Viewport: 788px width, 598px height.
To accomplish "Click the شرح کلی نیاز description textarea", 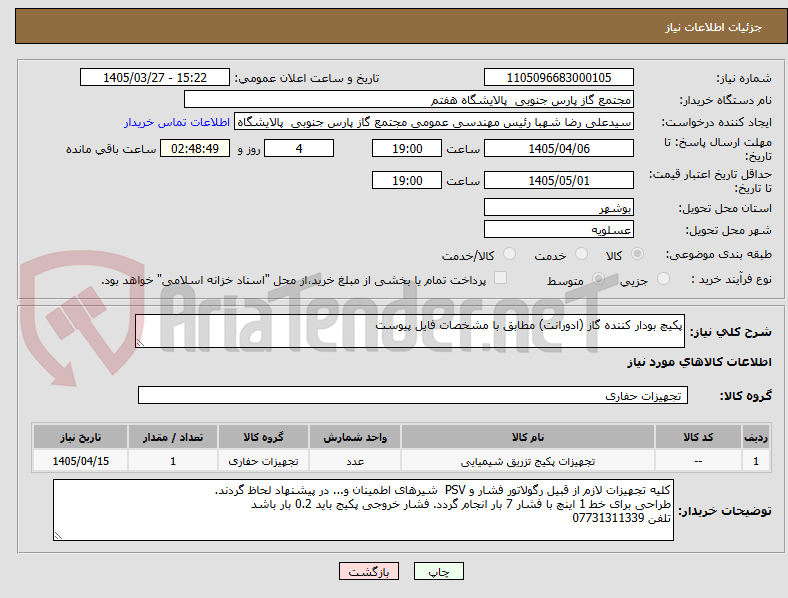I will [410, 331].
